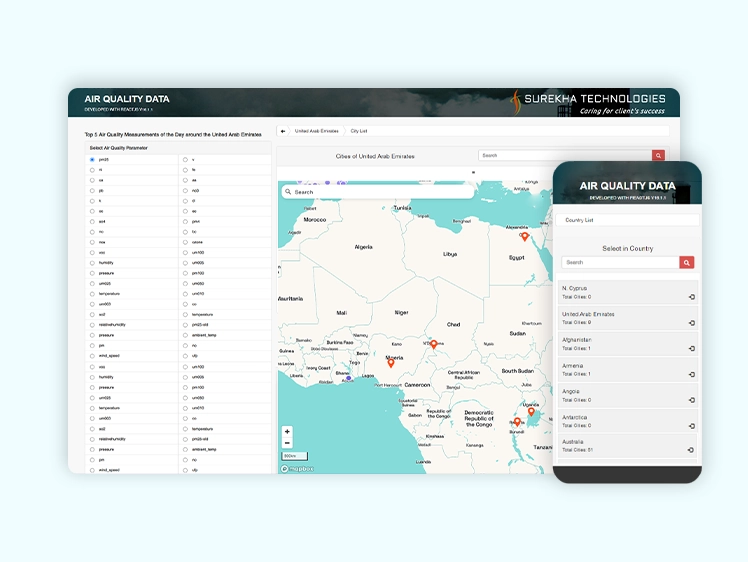
Task: Click the back arrow in the breadcrumb bar
Action: [283, 131]
